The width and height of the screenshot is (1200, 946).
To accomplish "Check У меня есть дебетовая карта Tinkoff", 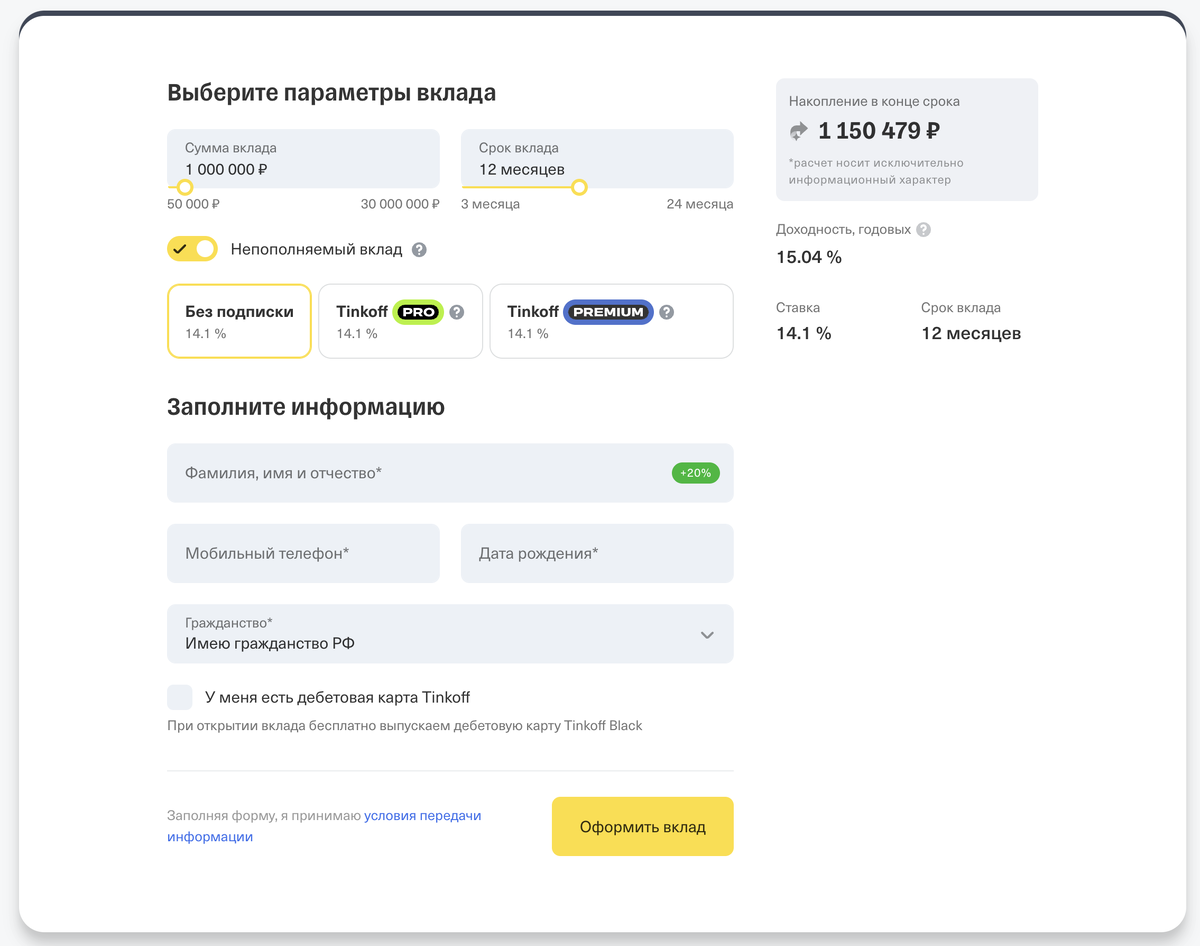I will 180,697.
